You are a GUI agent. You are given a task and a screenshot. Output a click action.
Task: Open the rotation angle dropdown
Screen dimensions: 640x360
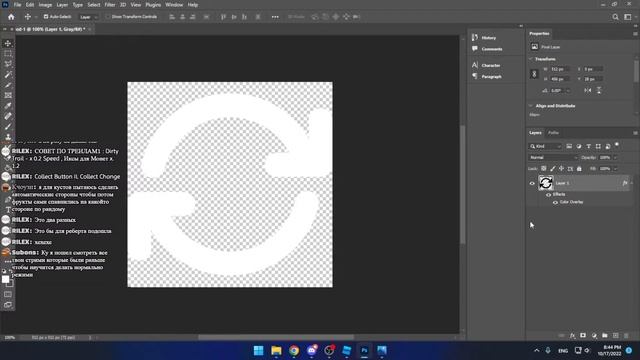tap(568, 91)
